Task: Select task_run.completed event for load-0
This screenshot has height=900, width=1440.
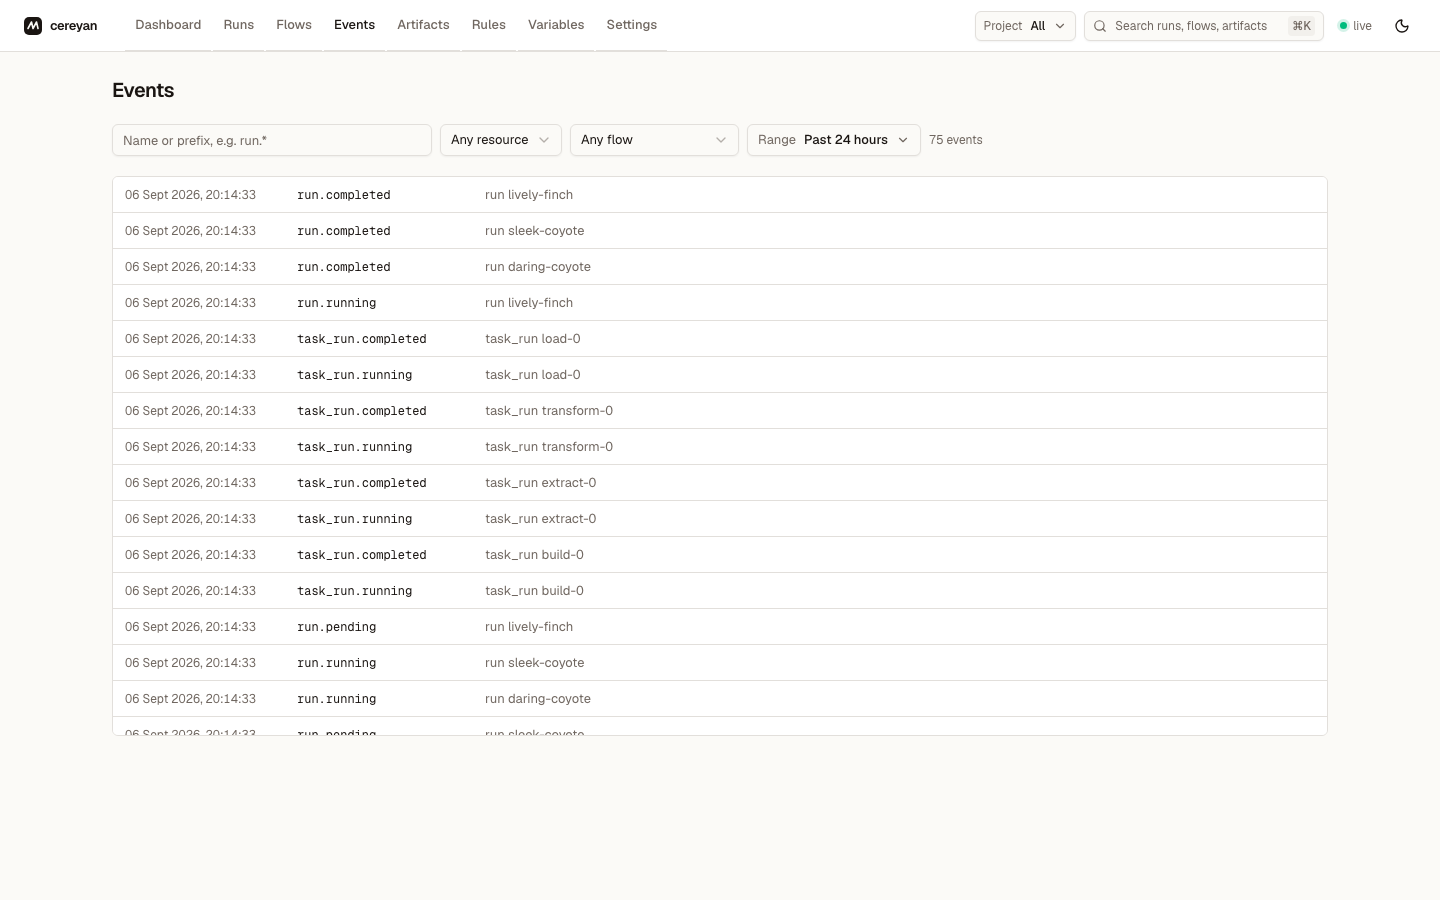Action: (720, 339)
